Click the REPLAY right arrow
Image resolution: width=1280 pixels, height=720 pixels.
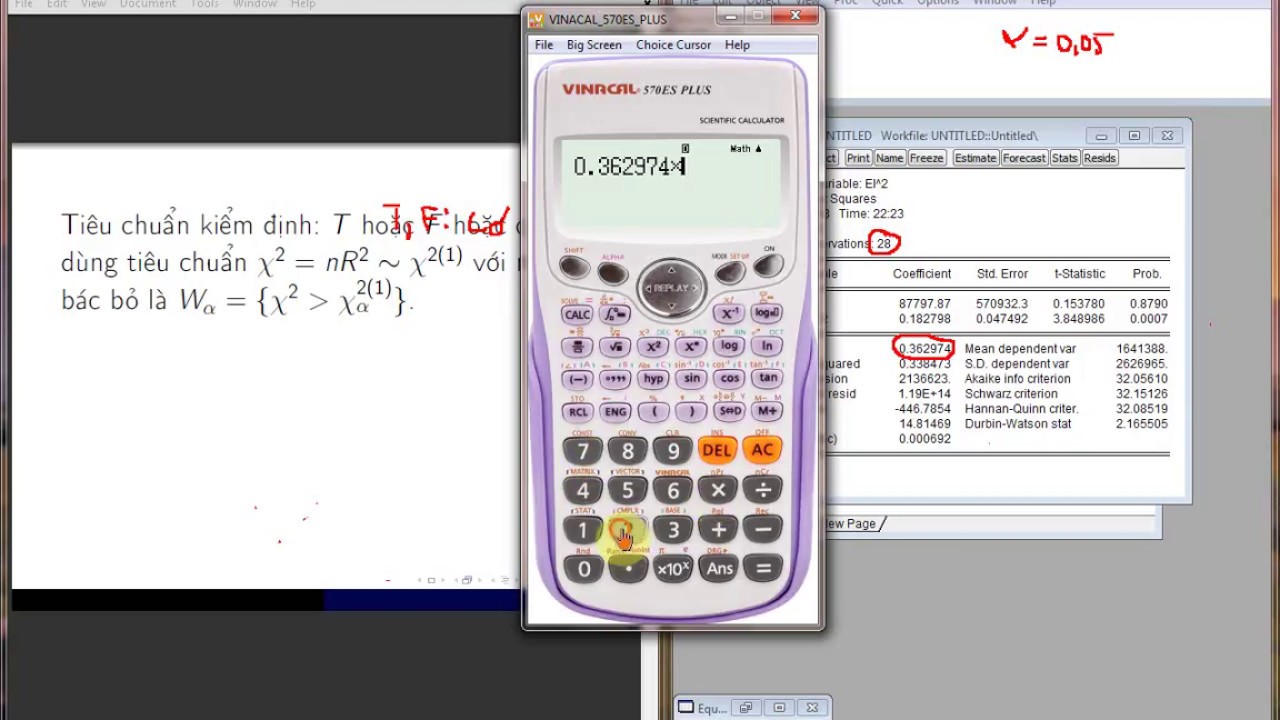(x=695, y=288)
